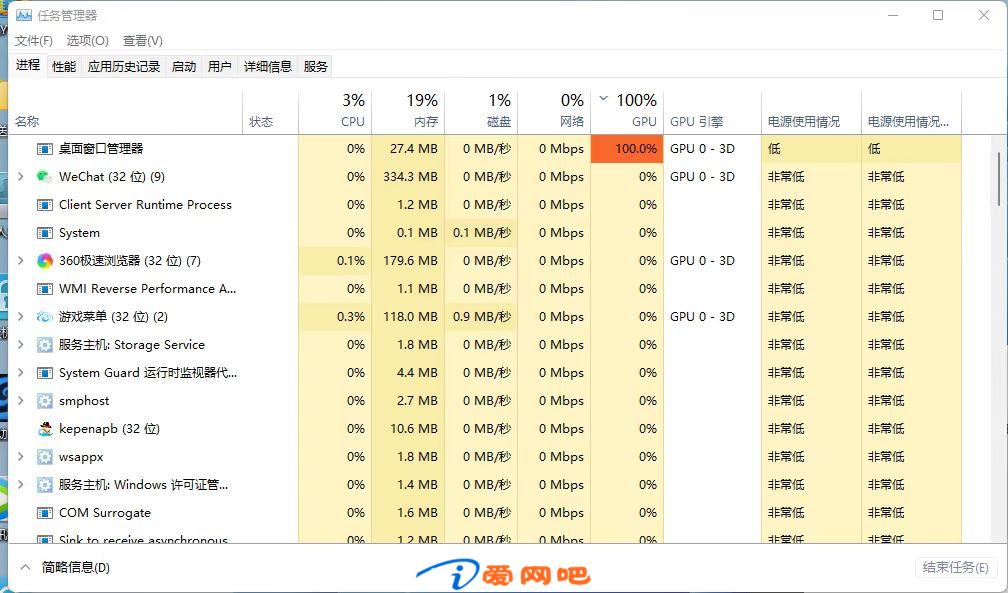Switch to the 服务 tab
Viewport: 1008px width, 593px height.
[x=315, y=66]
